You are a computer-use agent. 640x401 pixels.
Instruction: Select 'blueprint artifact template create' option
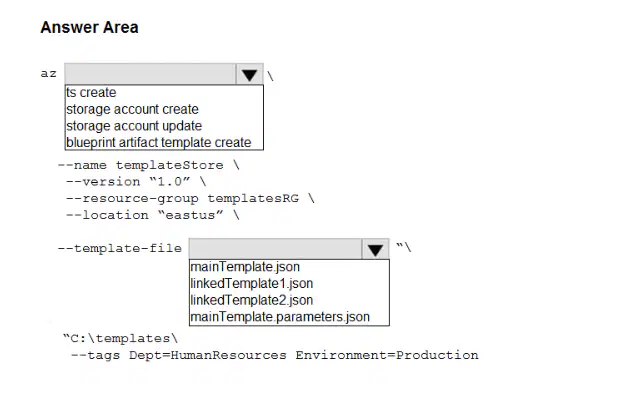(158, 143)
